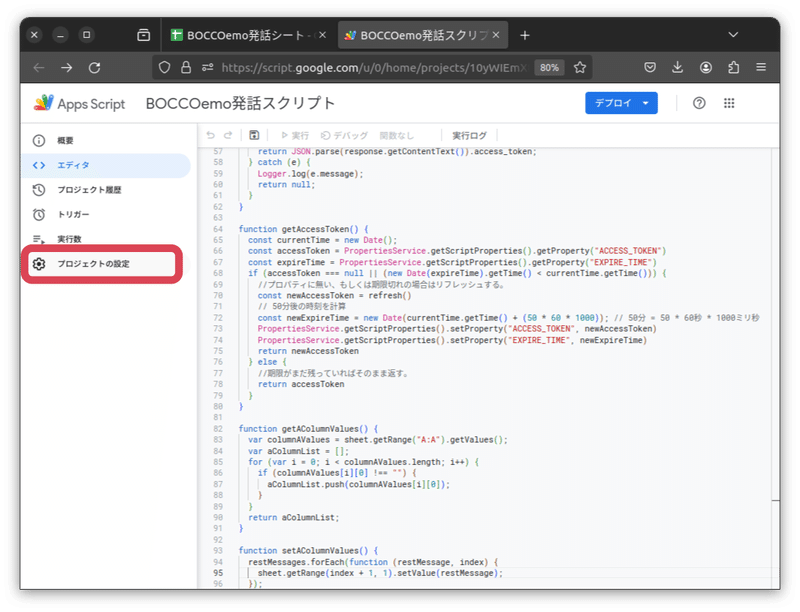The height and width of the screenshot is (612, 800).
Task: Click the return accessToken code line
Action: tap(301, 384)
